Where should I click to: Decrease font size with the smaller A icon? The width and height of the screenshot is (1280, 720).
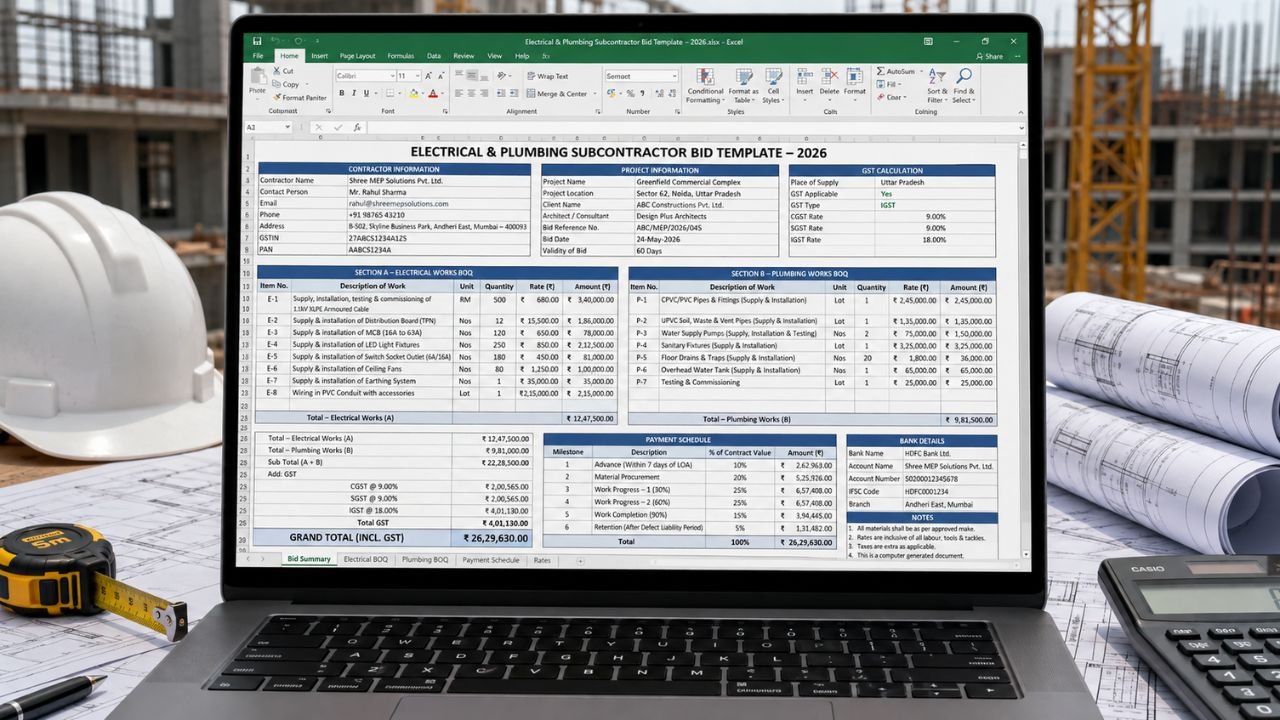tap(441, 76)
